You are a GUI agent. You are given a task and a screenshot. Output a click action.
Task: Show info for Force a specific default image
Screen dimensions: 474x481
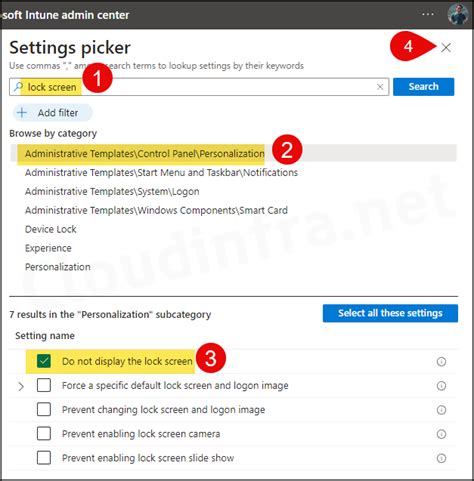(x=441, y=386)
